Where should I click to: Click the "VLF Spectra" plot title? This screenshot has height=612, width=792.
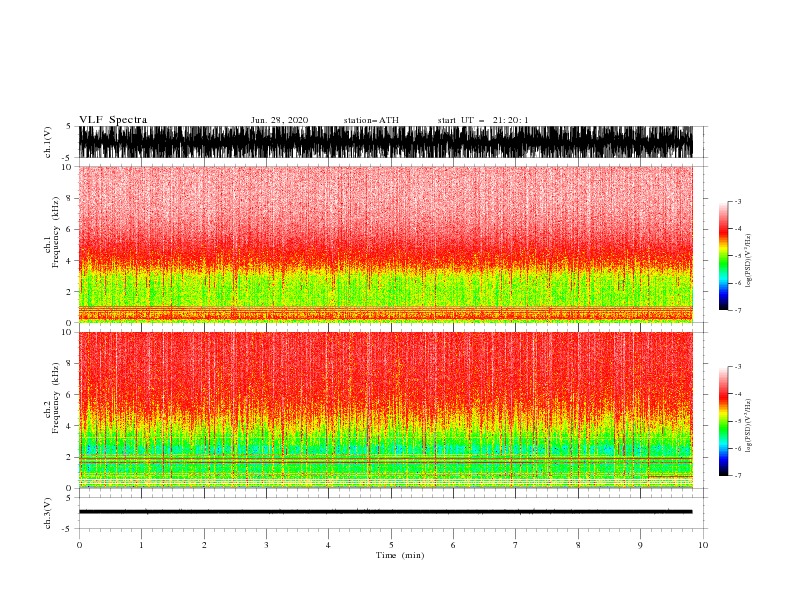[x=113, y=120]
